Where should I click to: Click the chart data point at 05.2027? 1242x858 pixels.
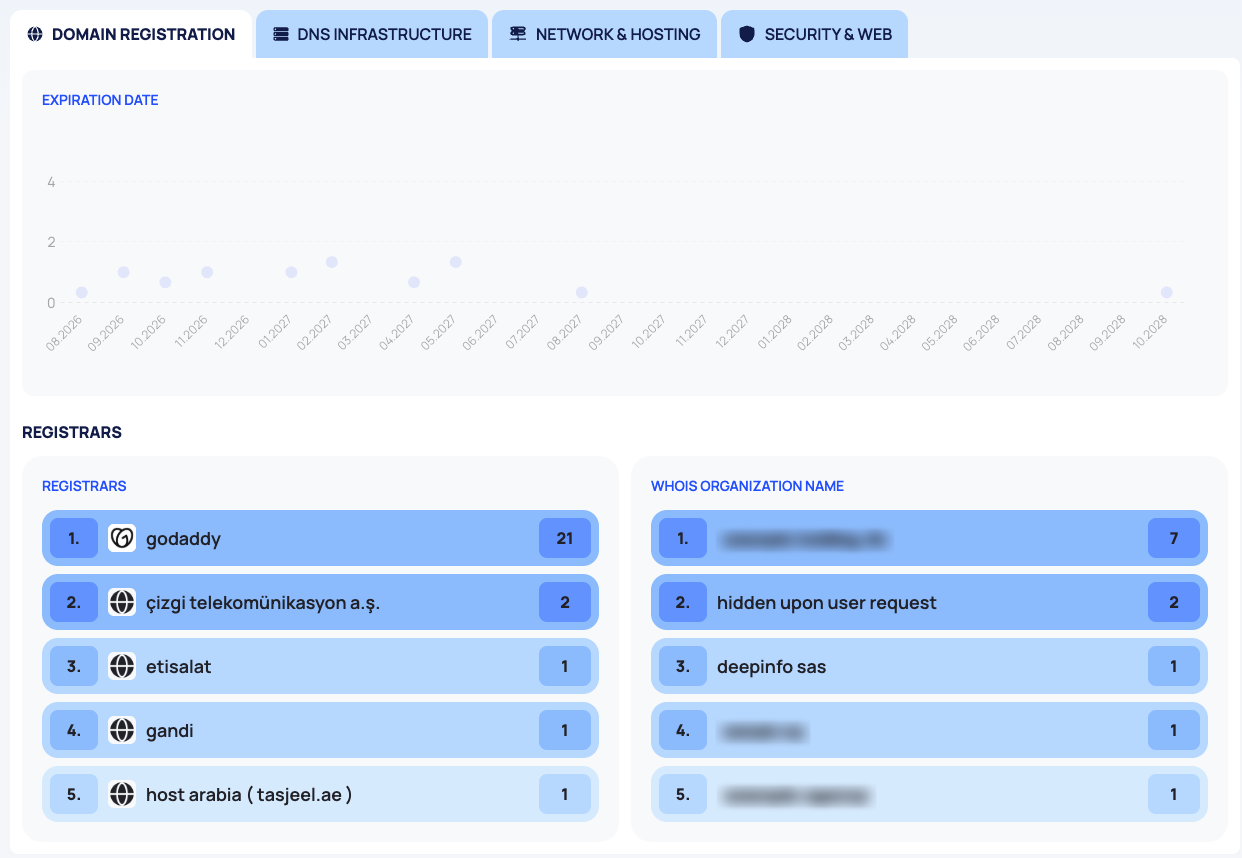(456, 262)
